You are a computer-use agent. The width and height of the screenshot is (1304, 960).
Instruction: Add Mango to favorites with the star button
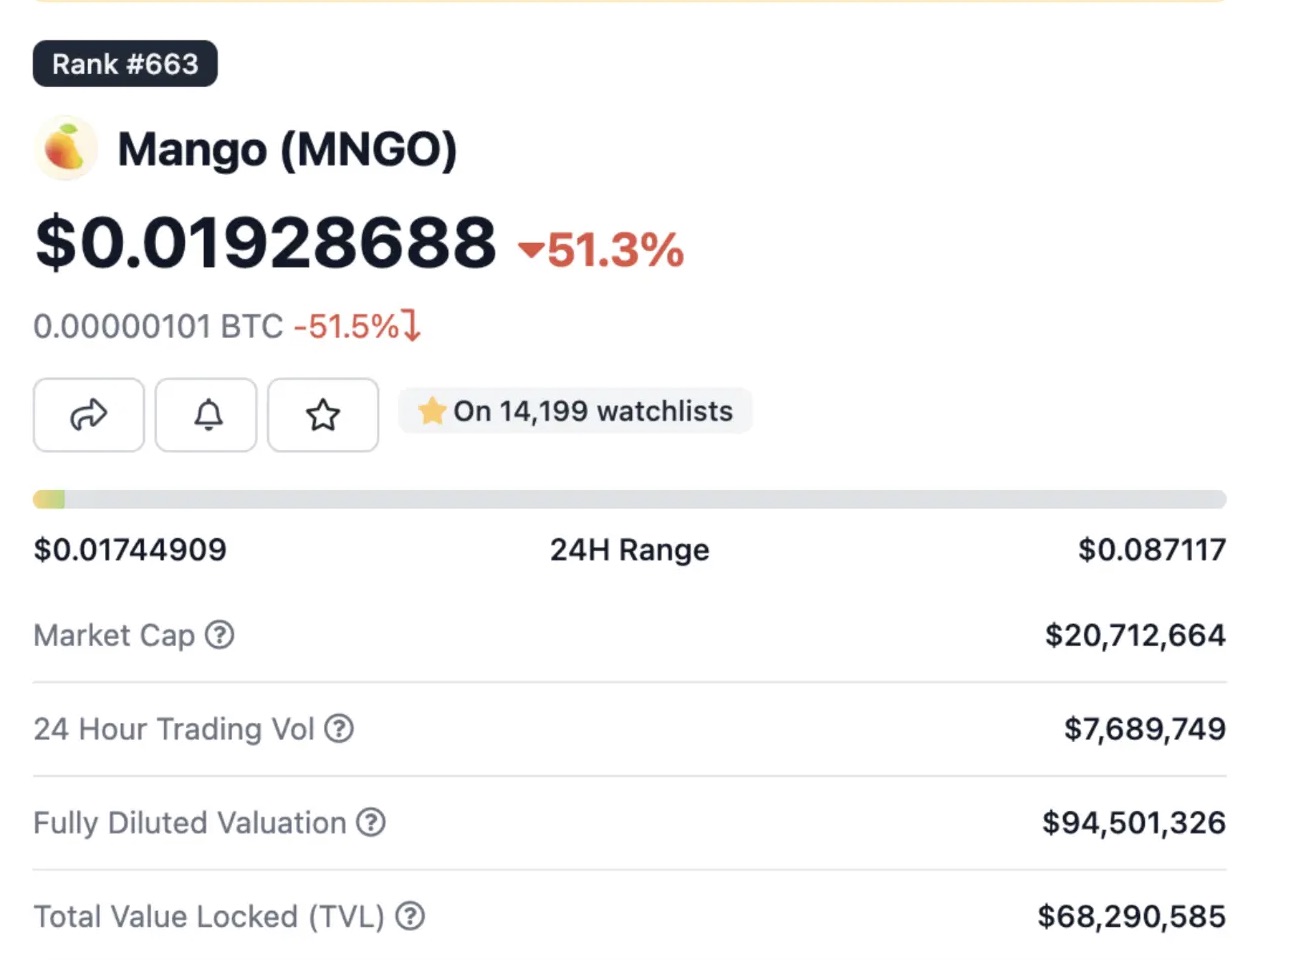pos(322,414)
